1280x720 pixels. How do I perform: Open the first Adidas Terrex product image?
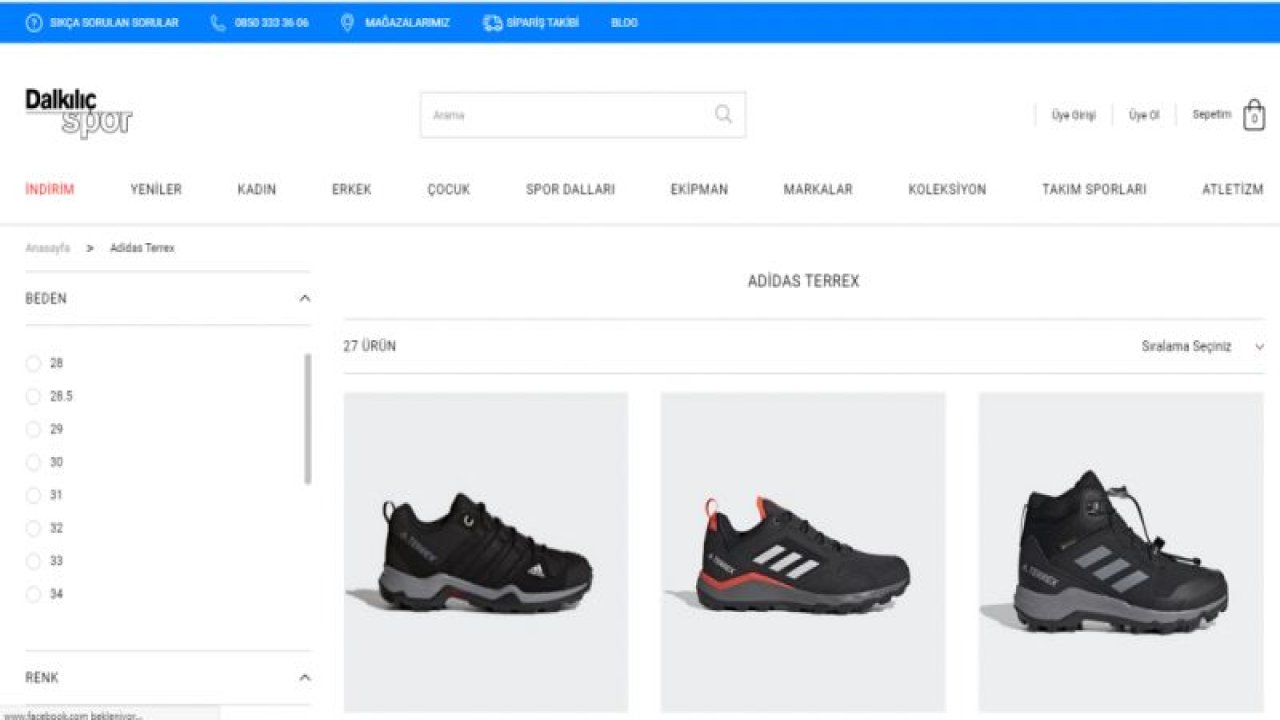(x=487, y=550)
